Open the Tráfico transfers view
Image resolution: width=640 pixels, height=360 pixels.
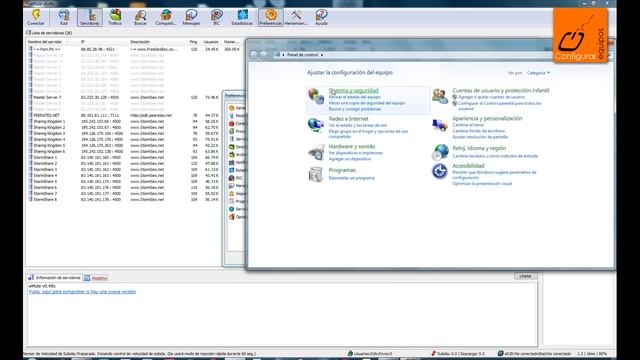115,18
